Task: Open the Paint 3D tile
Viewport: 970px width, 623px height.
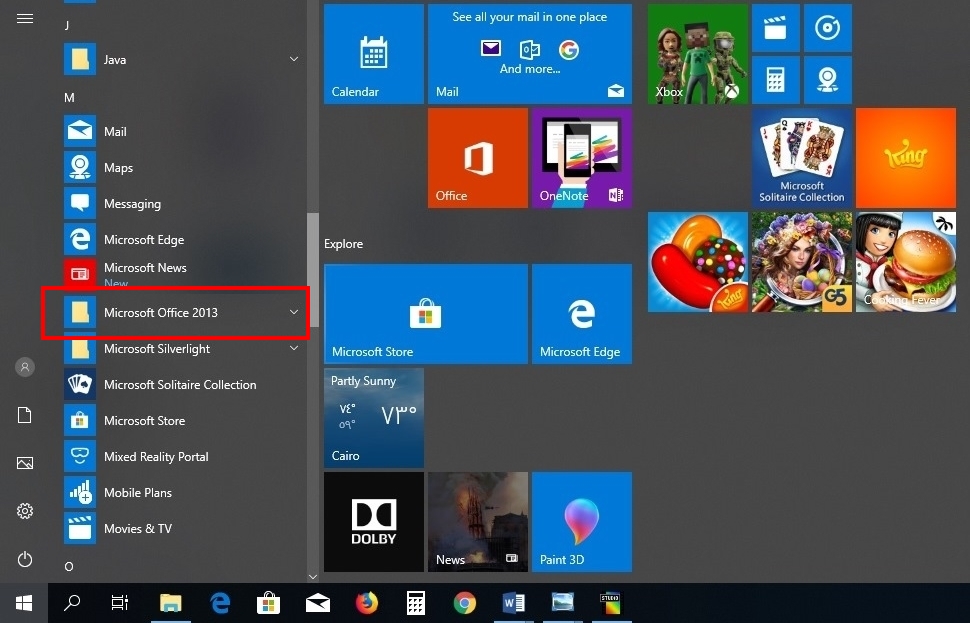Action: tap(582, 522)
